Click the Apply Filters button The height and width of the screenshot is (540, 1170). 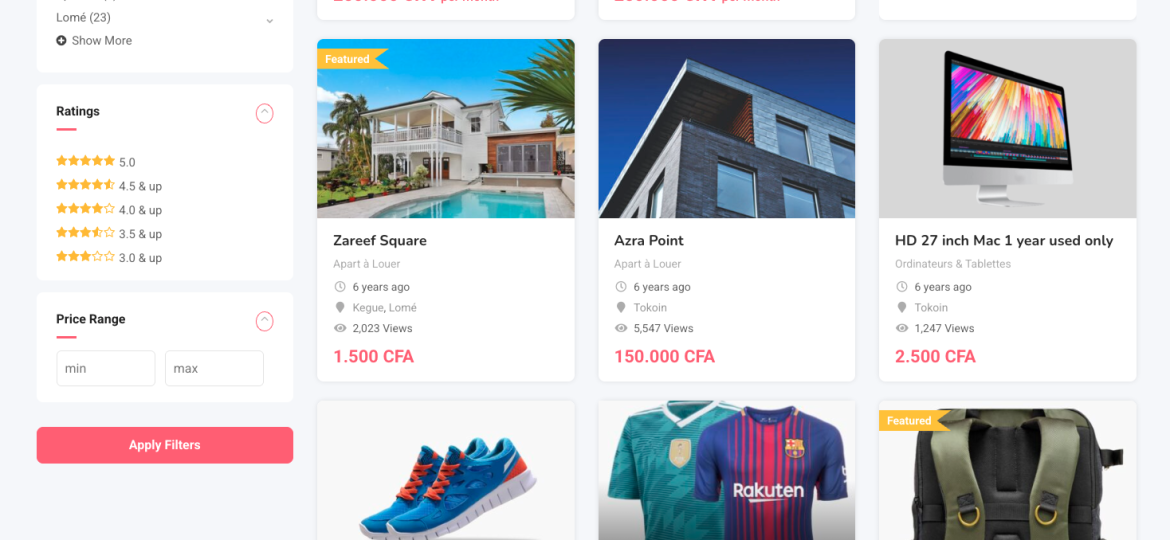coord(165,445)
